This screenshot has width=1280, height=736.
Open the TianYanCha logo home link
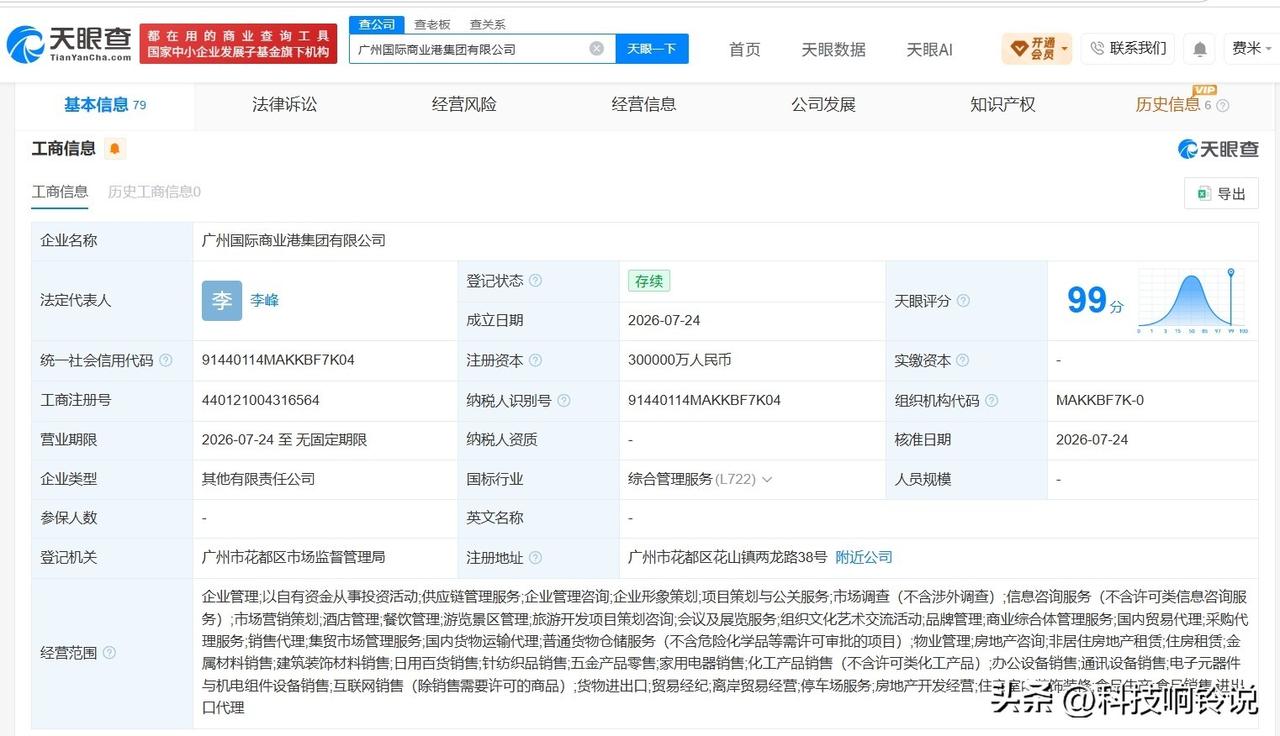[69, 45]
